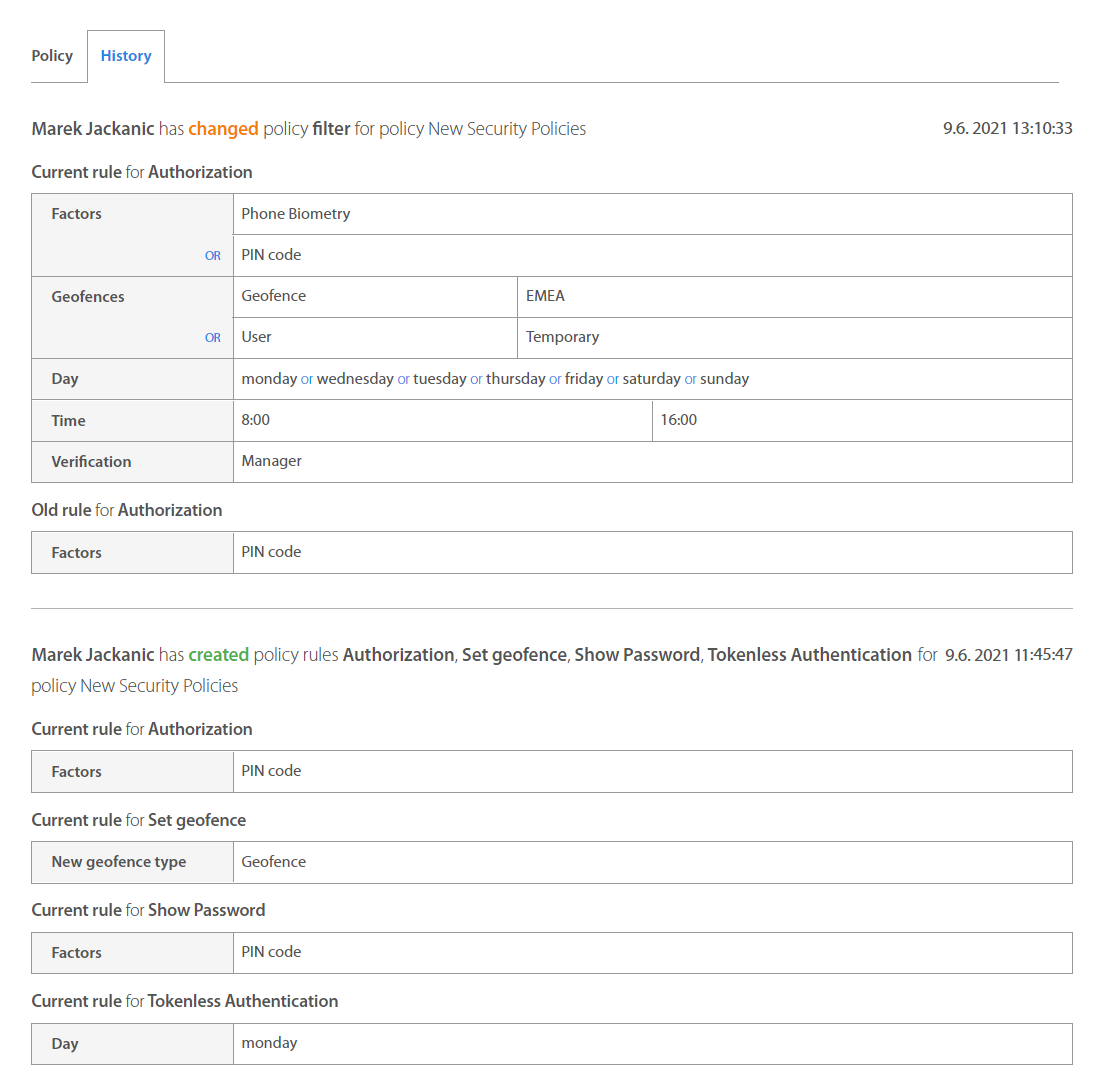Click the New geofence type label
The image size is (1096, 1089).
pyautogui.click(x=119, y=862)
